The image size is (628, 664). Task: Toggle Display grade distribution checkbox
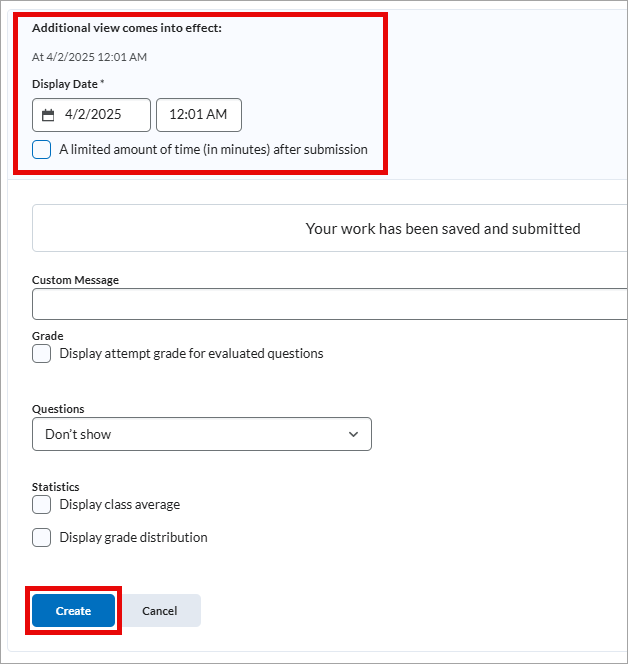[x=42, y=538]
